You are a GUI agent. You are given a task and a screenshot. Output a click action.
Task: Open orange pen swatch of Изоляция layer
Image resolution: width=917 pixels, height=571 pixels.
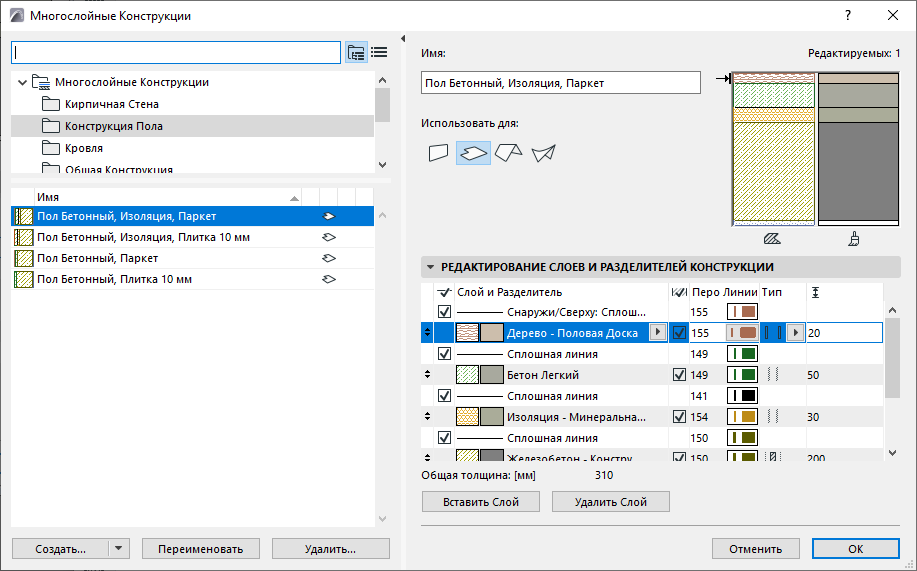click(742, 417)
